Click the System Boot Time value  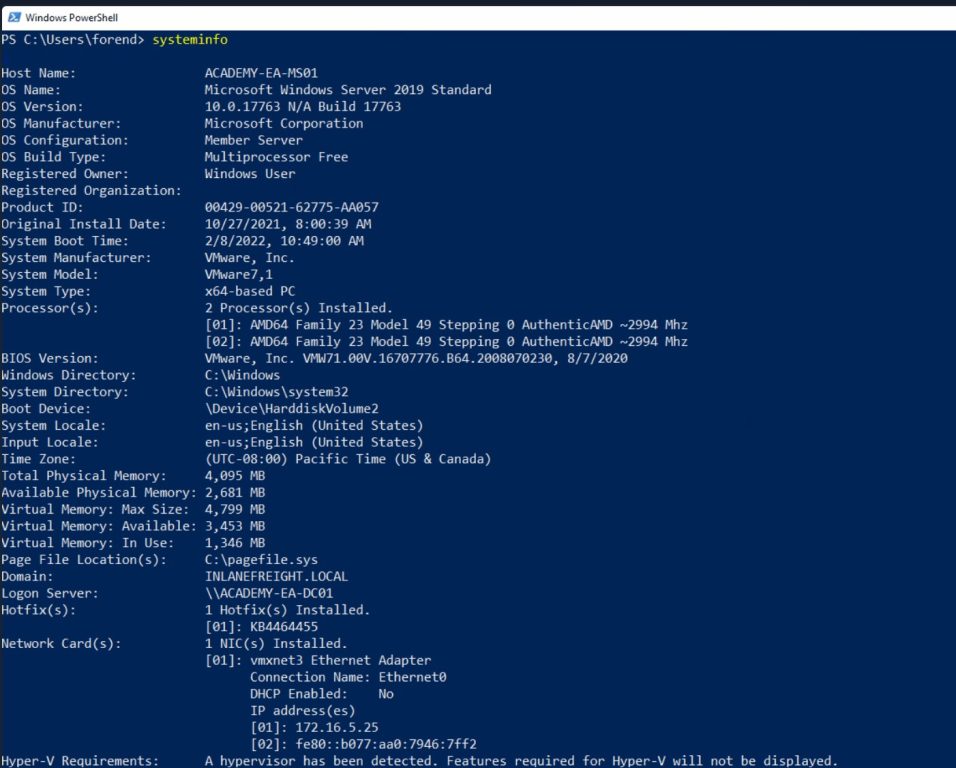284,241
